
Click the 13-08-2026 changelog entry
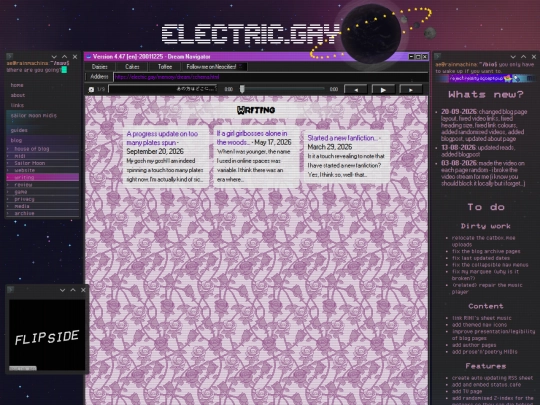click(x=478, y=151)
